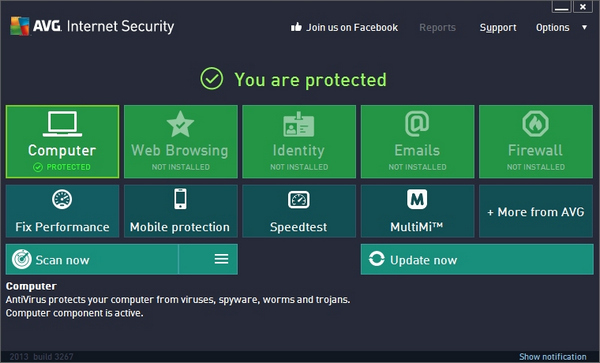Click the Identity badge icon

[298, 124]
